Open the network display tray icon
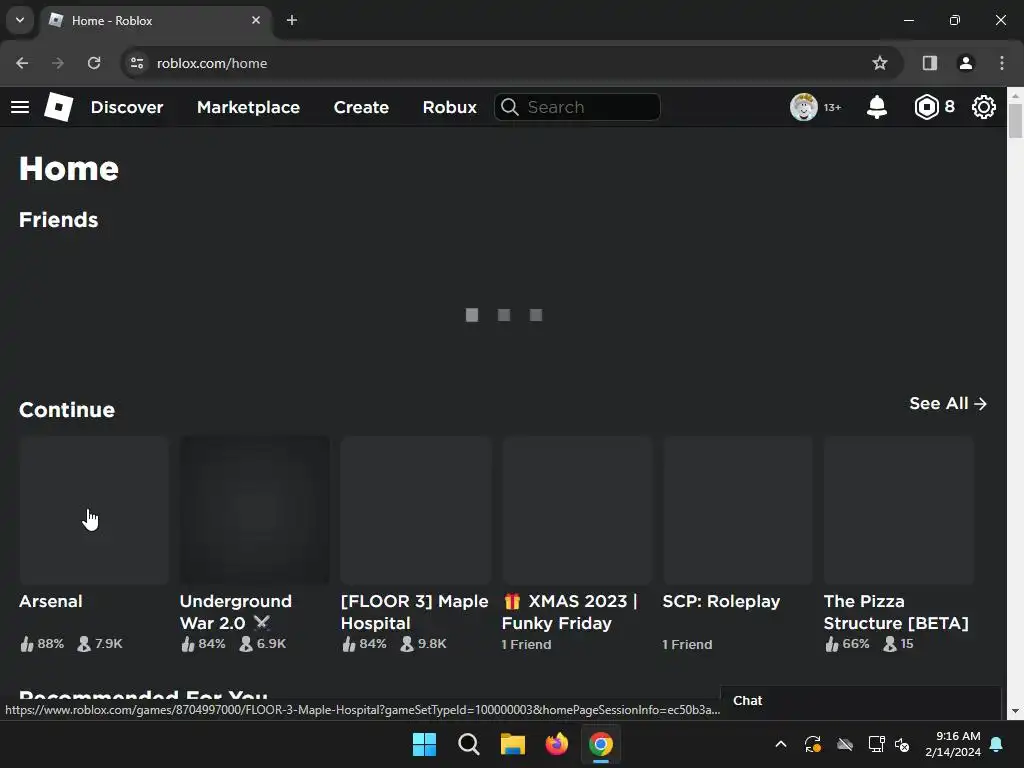The image size is (1024, 768). (876, 744)
